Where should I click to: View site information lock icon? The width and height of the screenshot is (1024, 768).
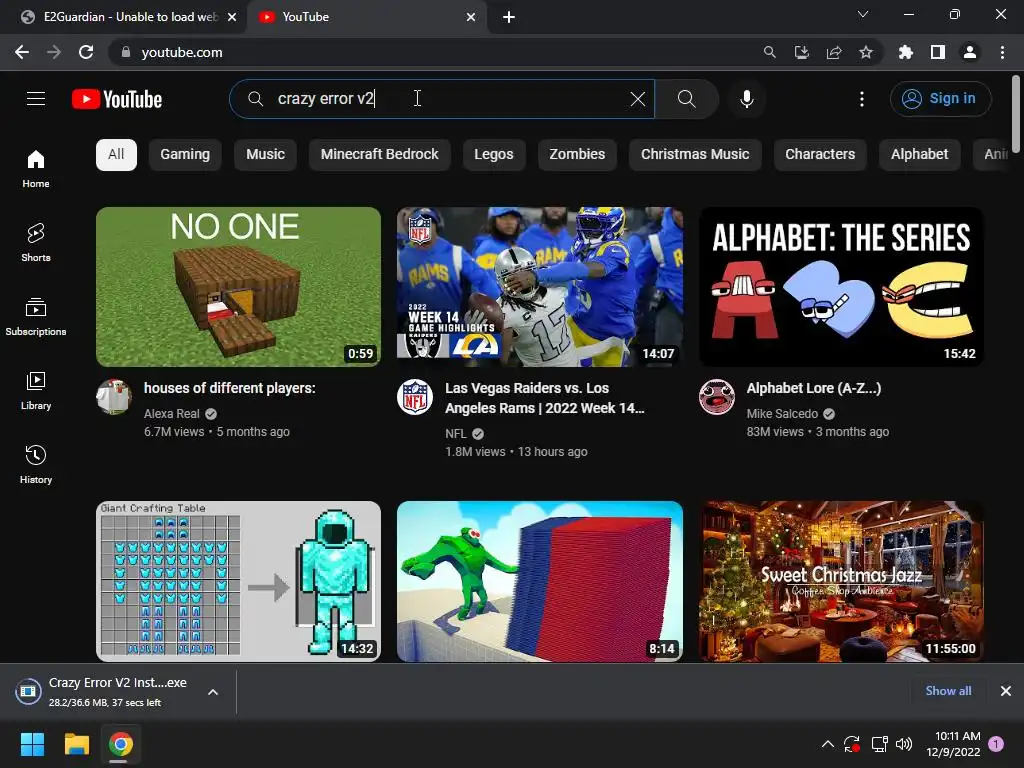pos(126,52)
